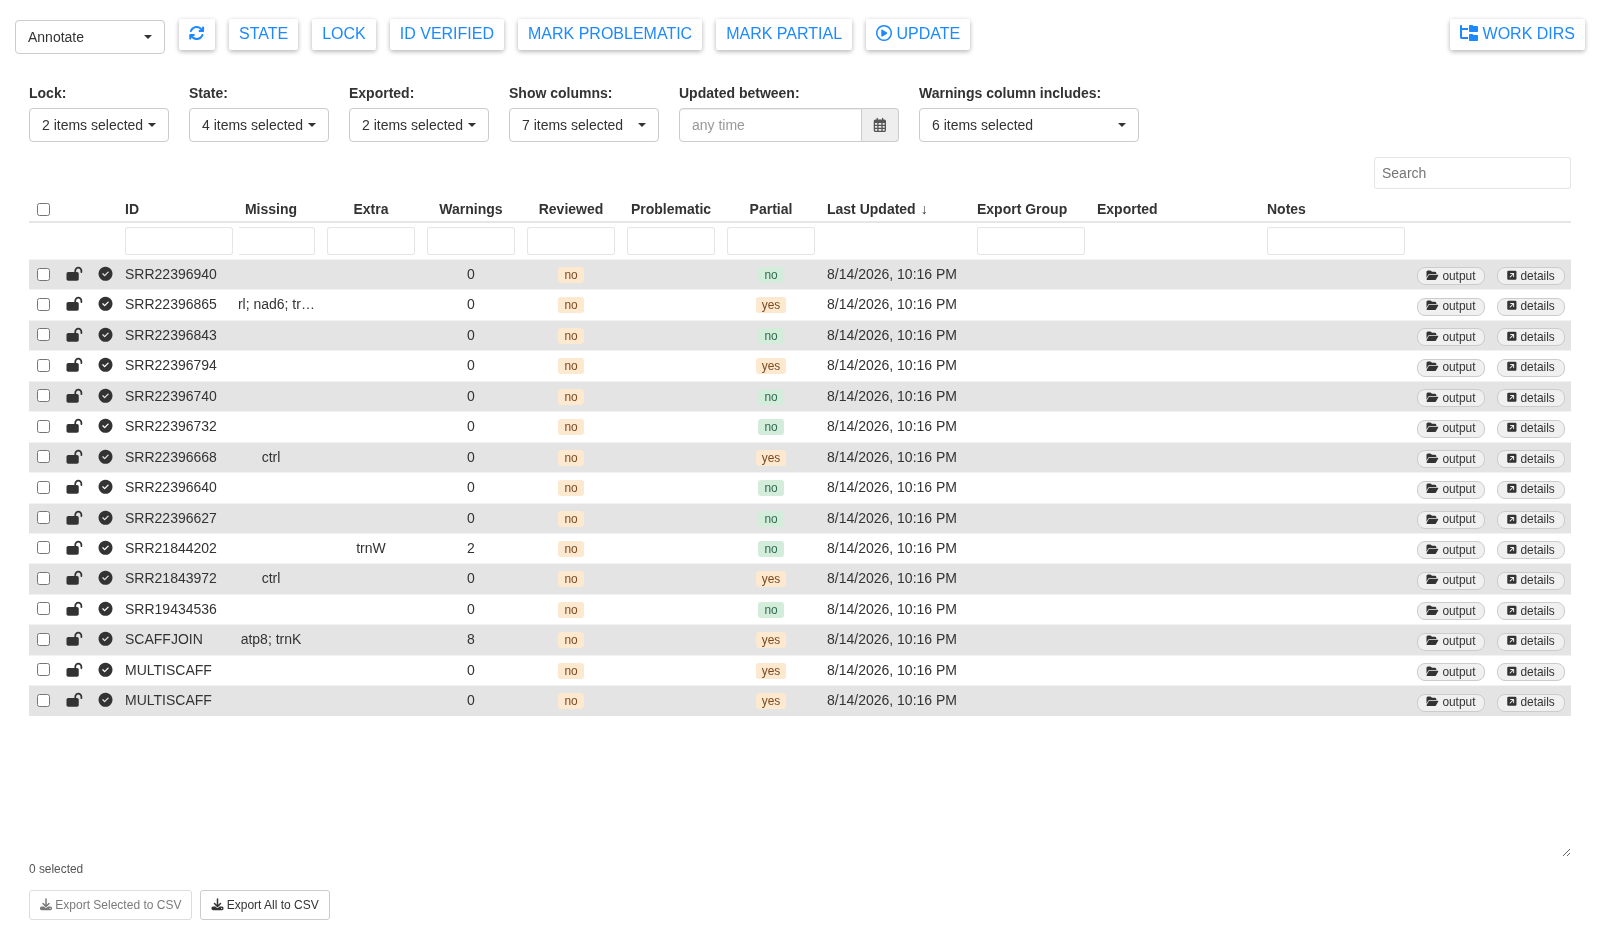
Task: Click the verified check icon for SRR22396843
Action: tap(105, 335)
